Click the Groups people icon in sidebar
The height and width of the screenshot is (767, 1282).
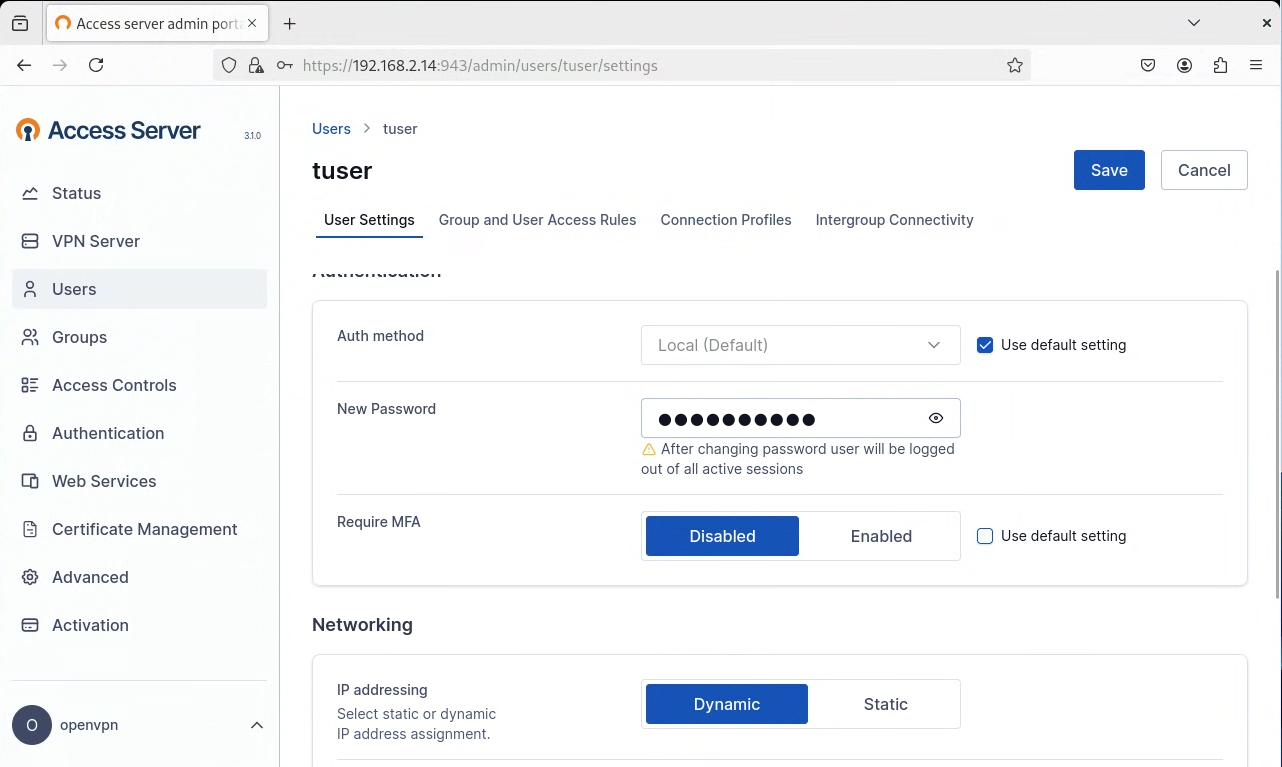click(x=30, y=337)
